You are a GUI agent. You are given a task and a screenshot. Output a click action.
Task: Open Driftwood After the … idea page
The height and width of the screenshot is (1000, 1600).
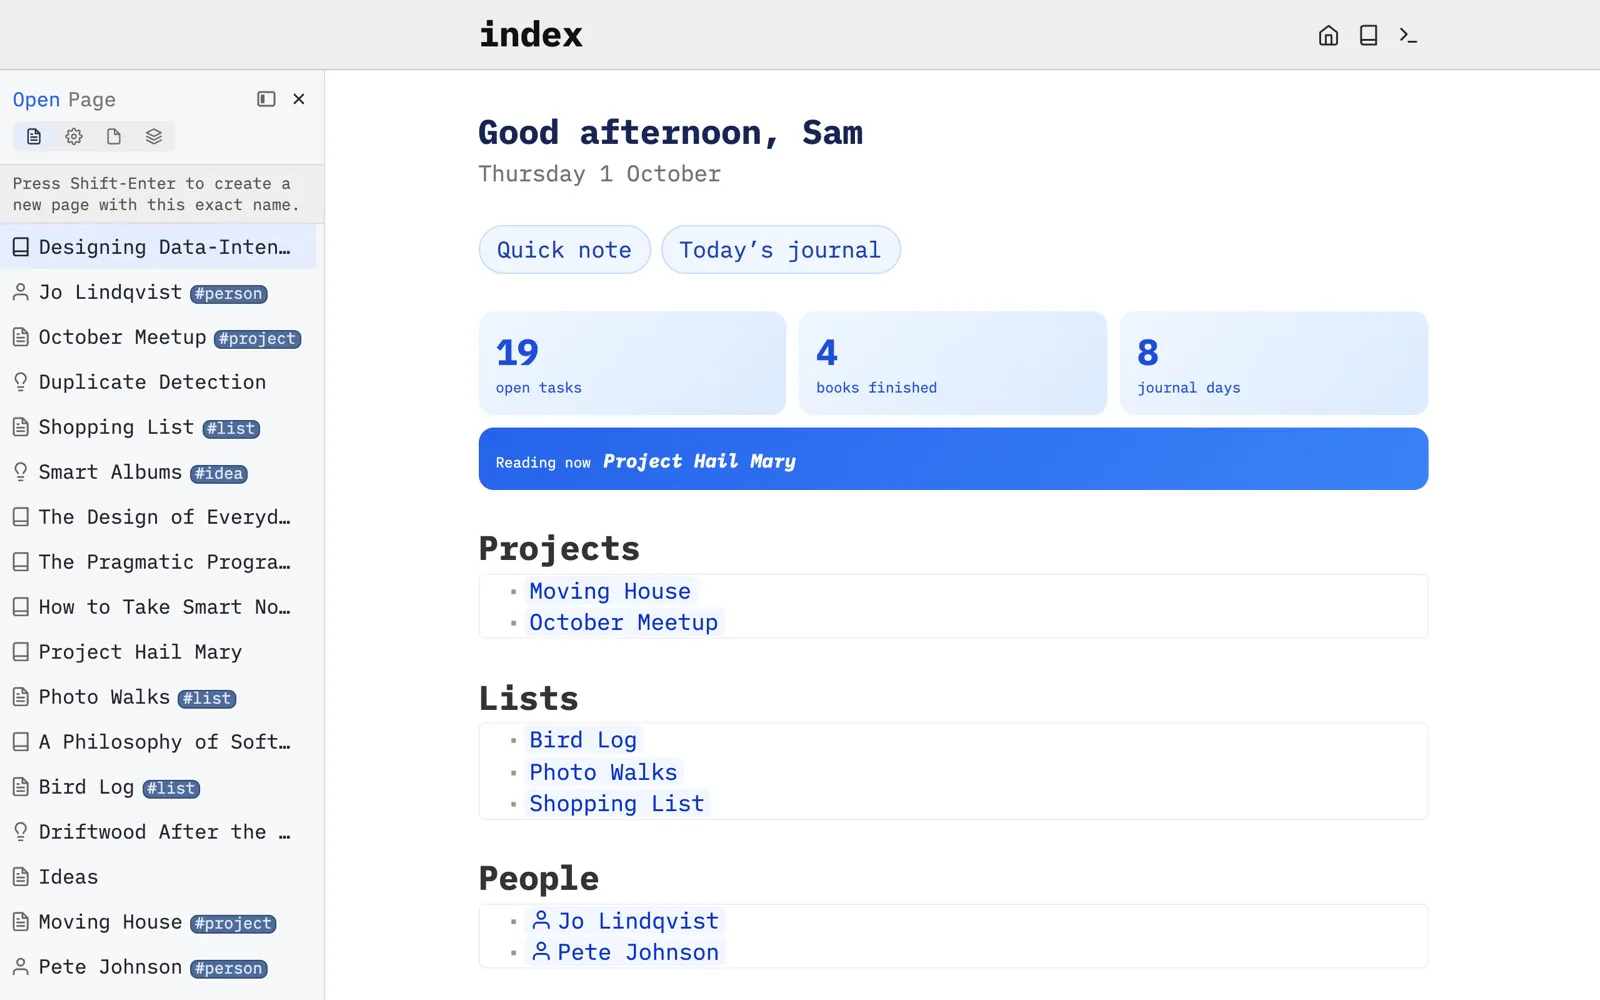point(158,832)
